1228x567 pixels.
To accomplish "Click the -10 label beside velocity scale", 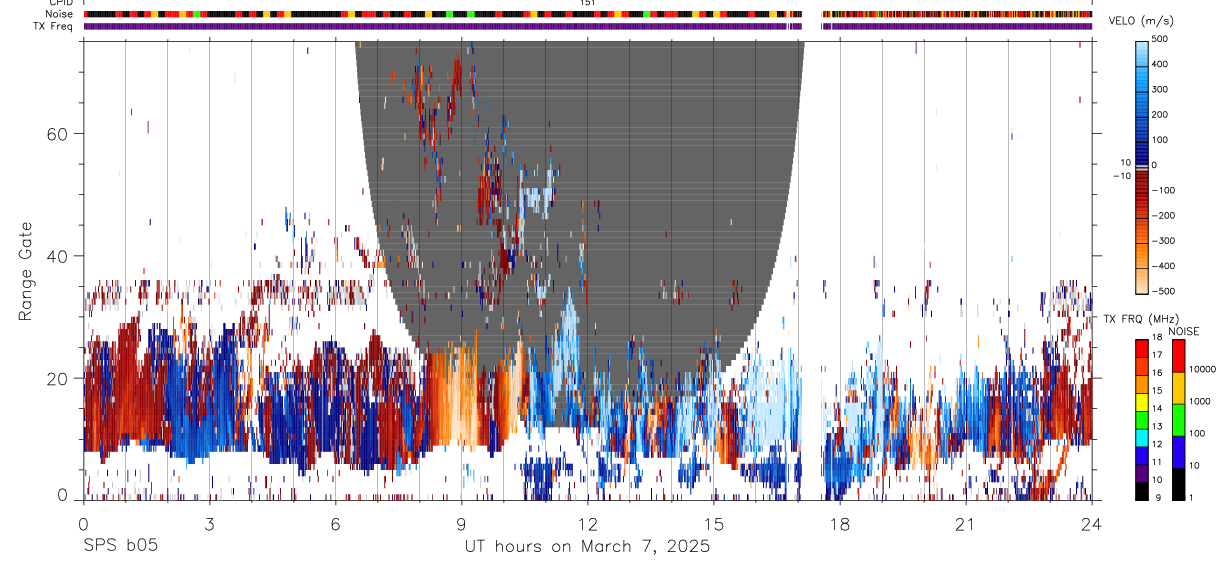I will [x=1120, y=175].
